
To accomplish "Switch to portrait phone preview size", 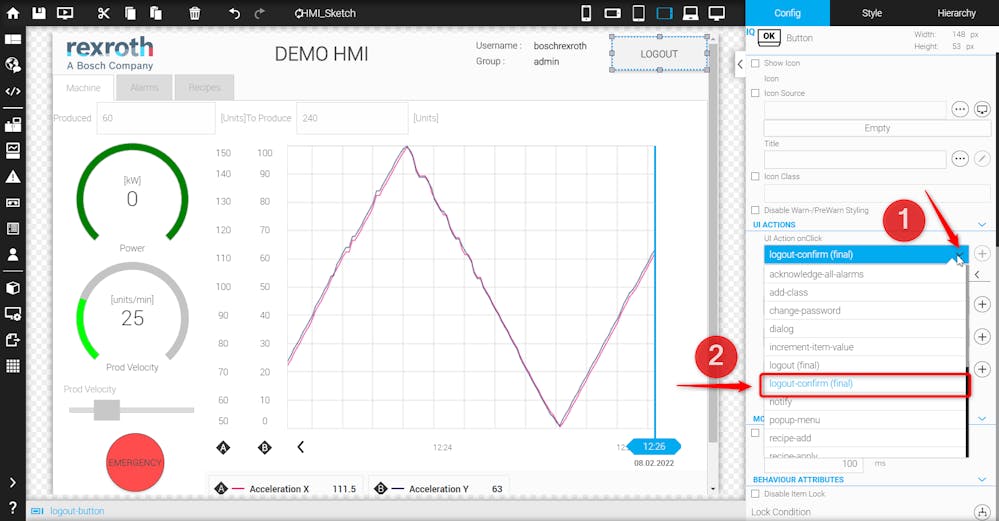I will tap(586, 13).
